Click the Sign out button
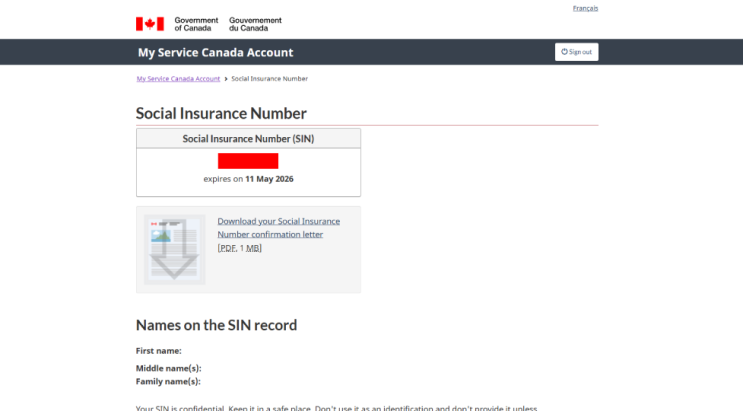This screenshot has height=411, width=743. click(576, 52)
